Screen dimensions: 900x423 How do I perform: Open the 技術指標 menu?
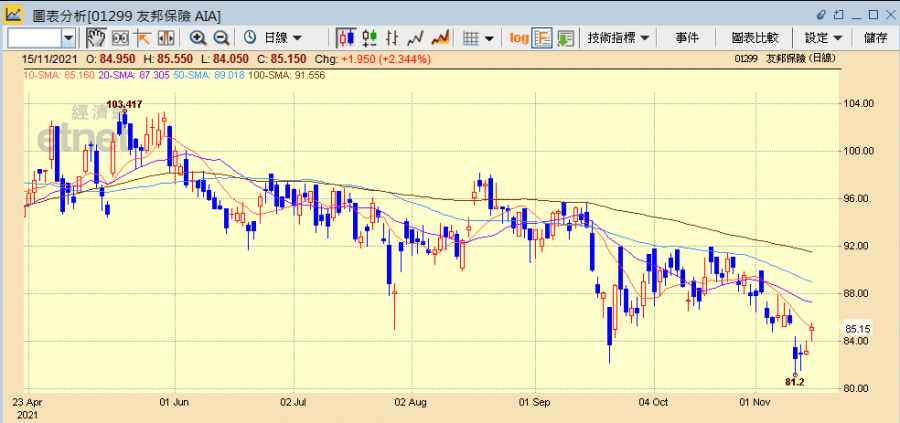coord(618,37)
